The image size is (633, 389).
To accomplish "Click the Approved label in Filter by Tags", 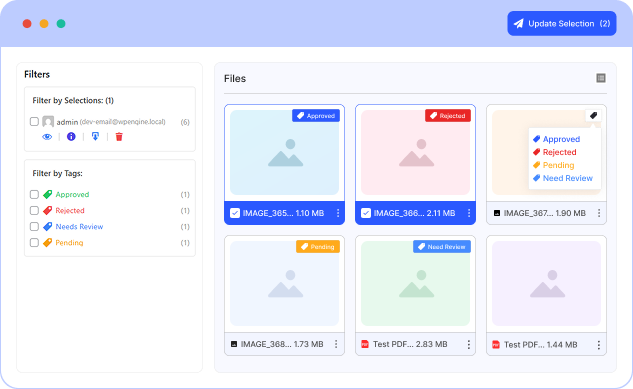I will pos(72,194).
